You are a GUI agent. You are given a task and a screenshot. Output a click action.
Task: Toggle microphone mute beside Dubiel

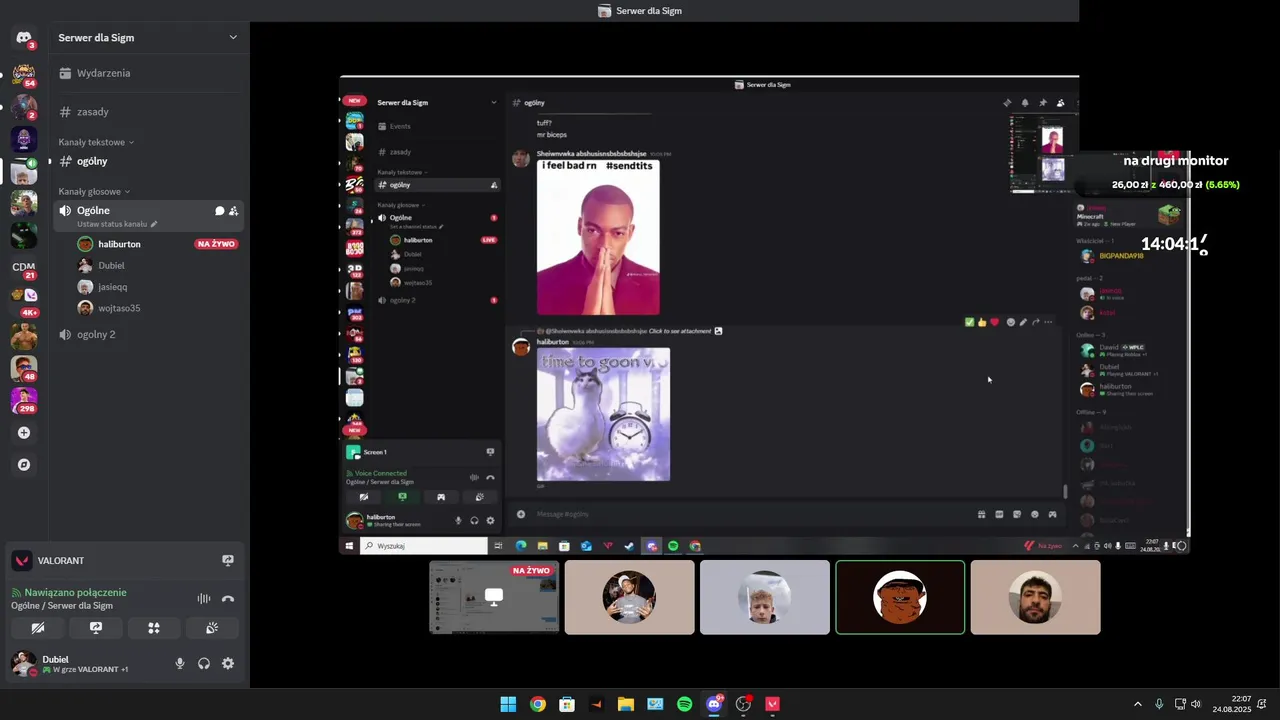(180, 663)
